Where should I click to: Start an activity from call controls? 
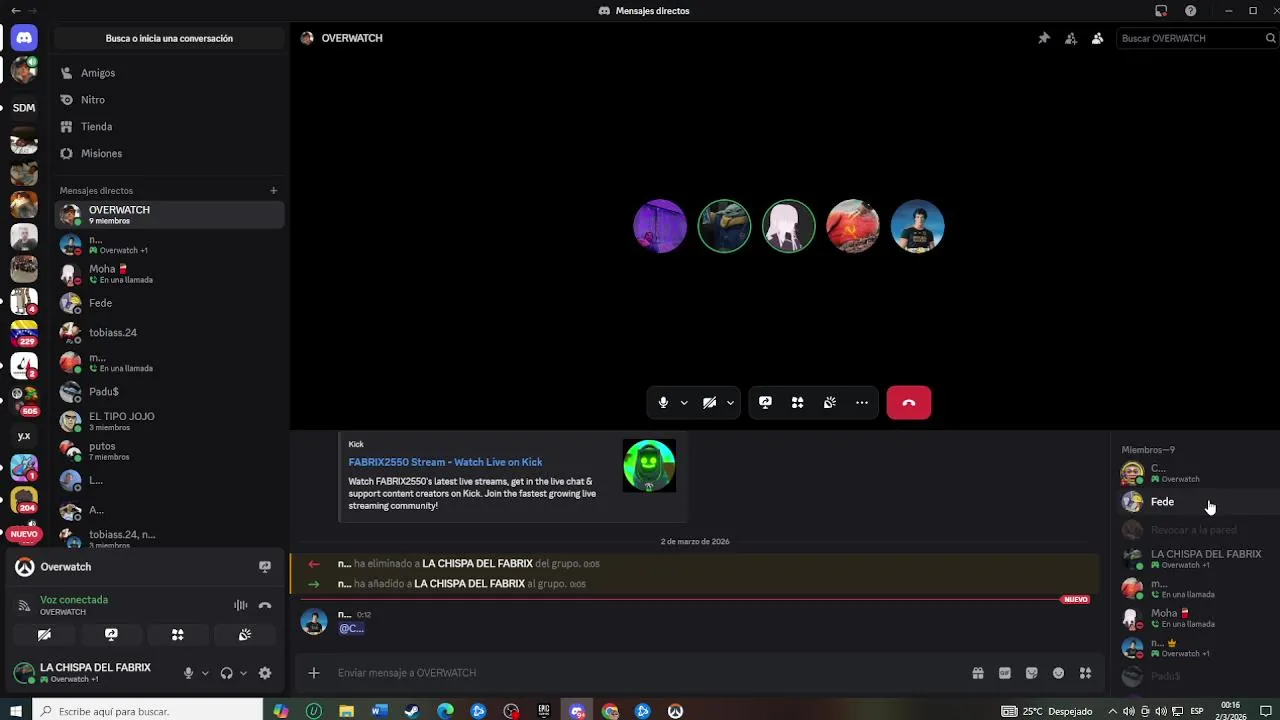point(797,402)
